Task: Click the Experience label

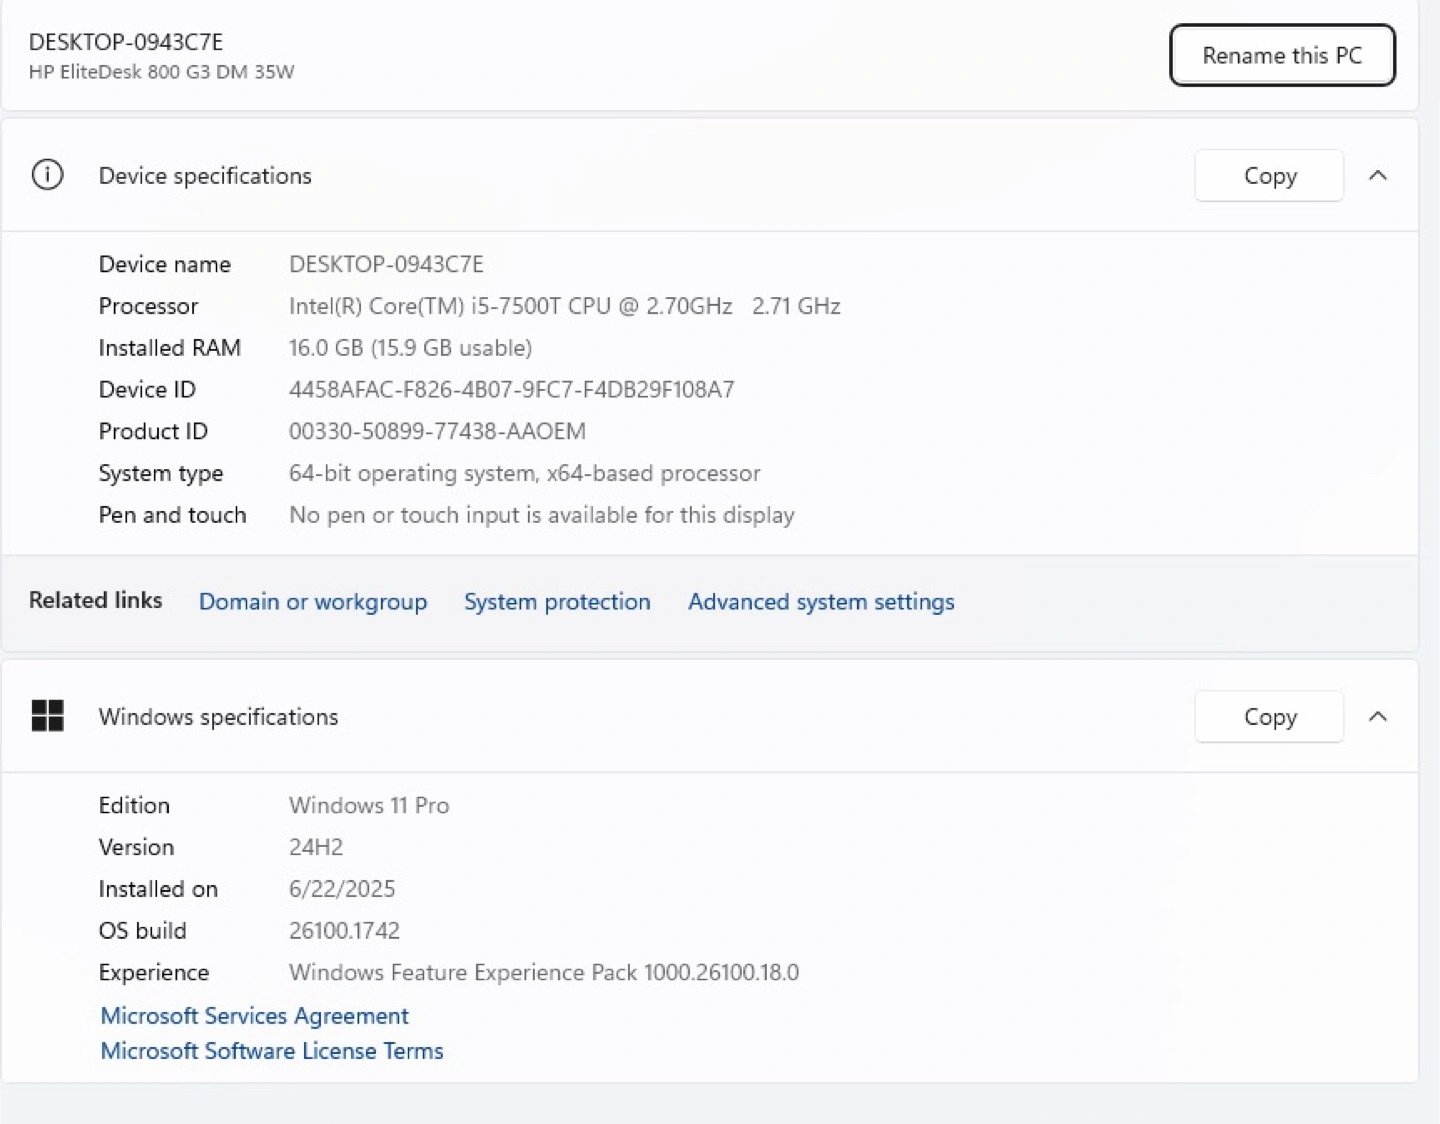Action: [x=154, y=973]
